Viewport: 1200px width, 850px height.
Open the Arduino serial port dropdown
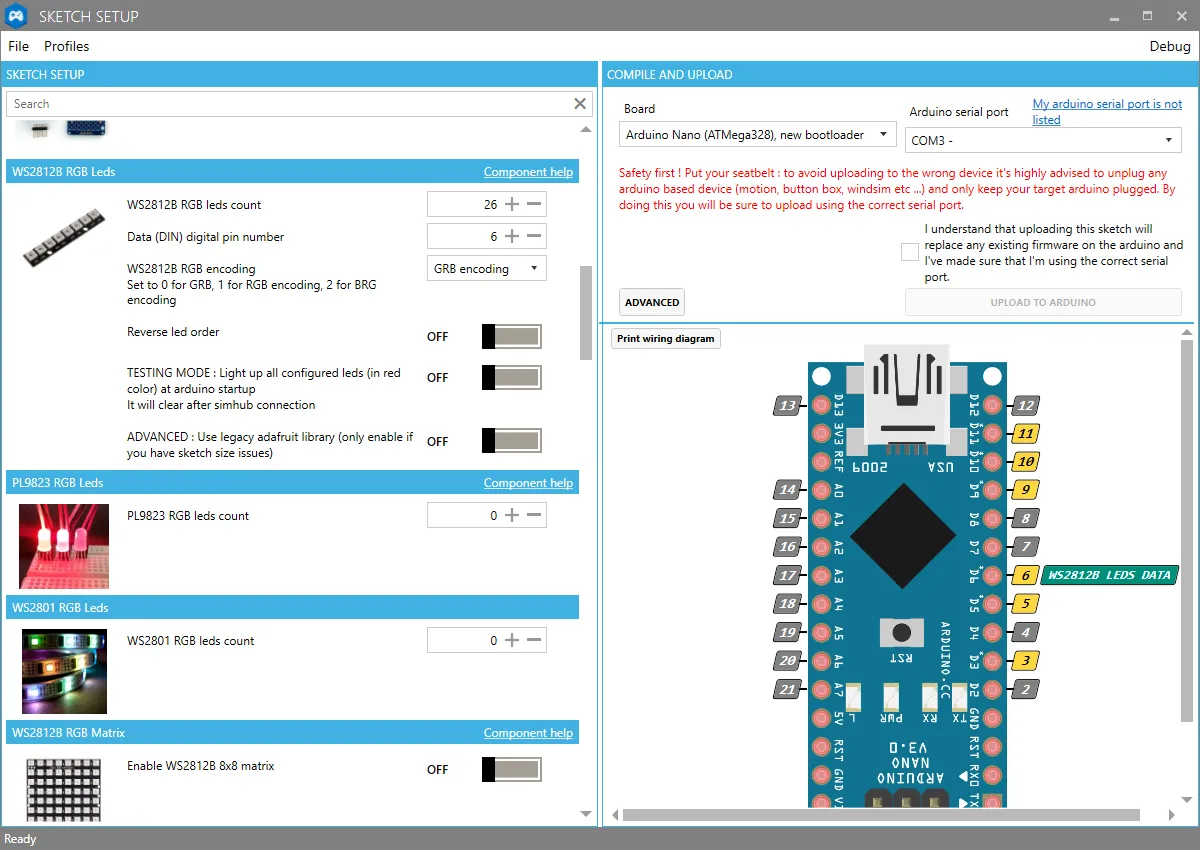click(1044, 140)
